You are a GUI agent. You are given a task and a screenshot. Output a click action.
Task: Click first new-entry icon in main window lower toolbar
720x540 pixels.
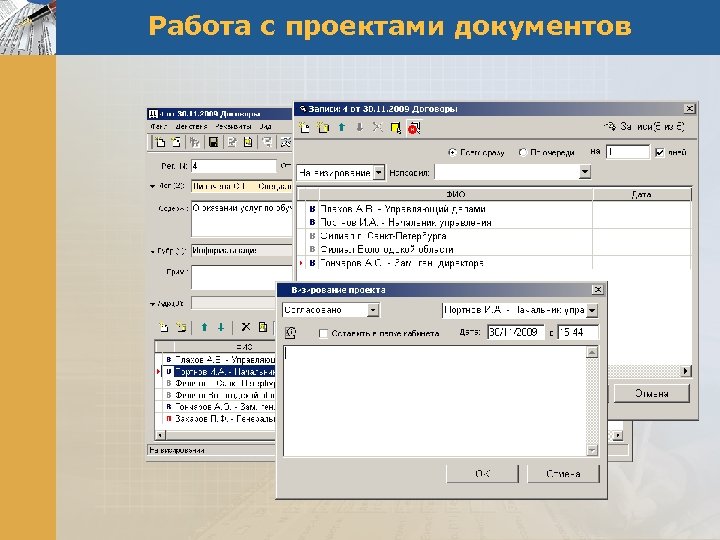(x=164, y=327)
